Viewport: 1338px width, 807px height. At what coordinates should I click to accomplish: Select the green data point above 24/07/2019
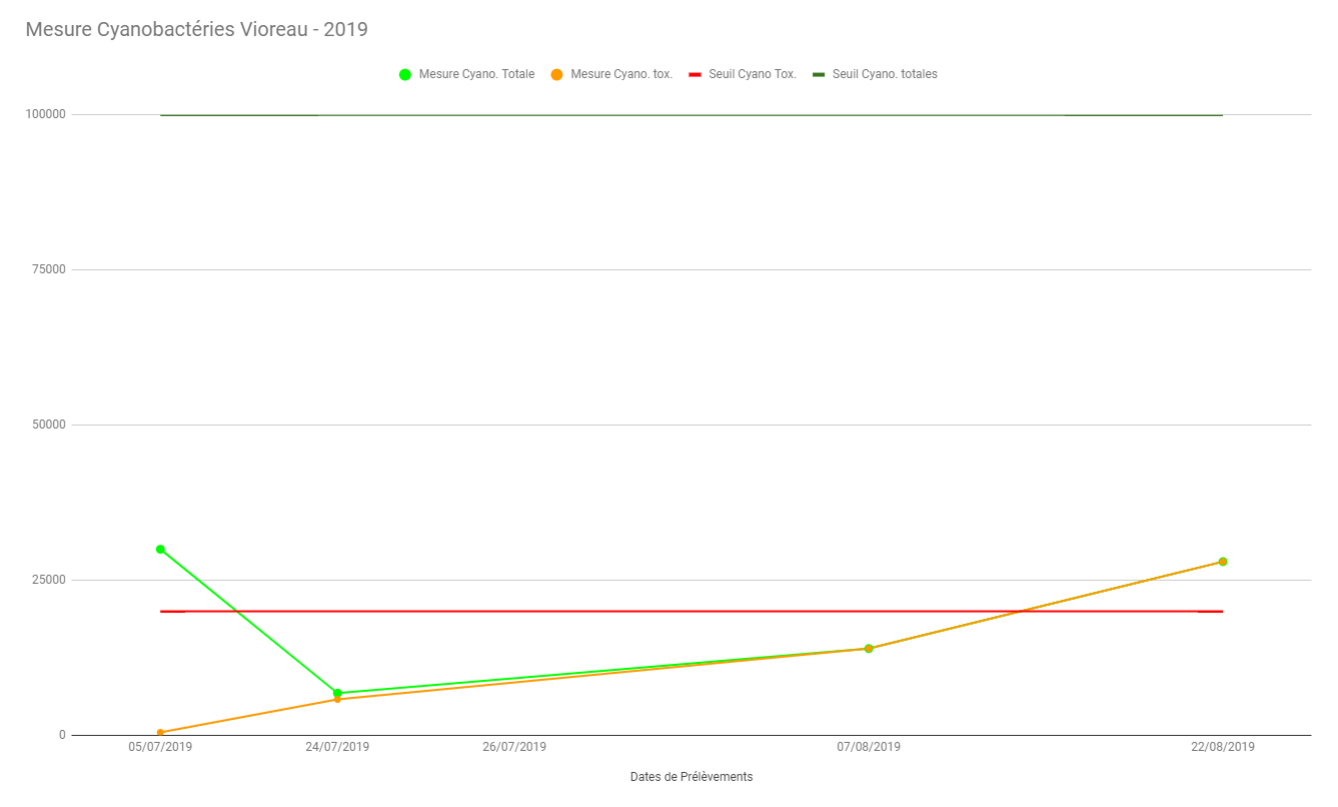[x=337, y=693]
